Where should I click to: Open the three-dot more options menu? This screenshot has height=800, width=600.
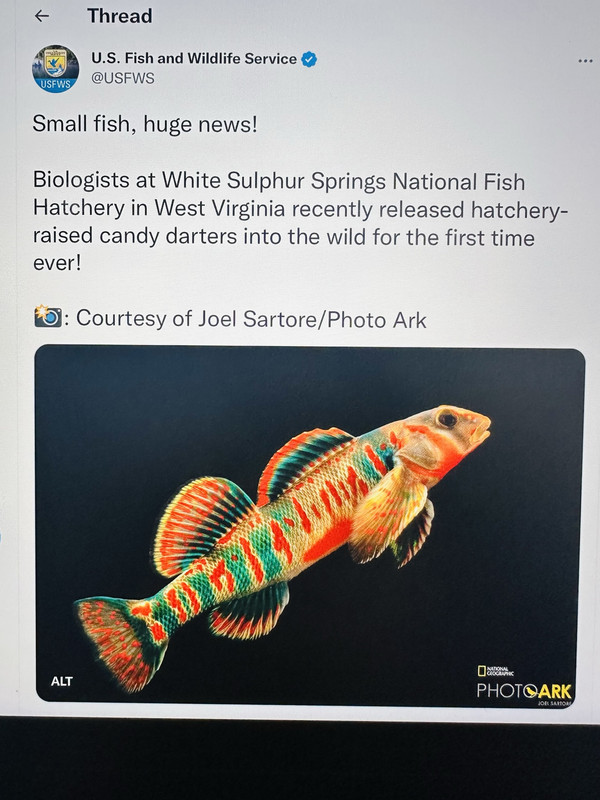tap(585, 61)
